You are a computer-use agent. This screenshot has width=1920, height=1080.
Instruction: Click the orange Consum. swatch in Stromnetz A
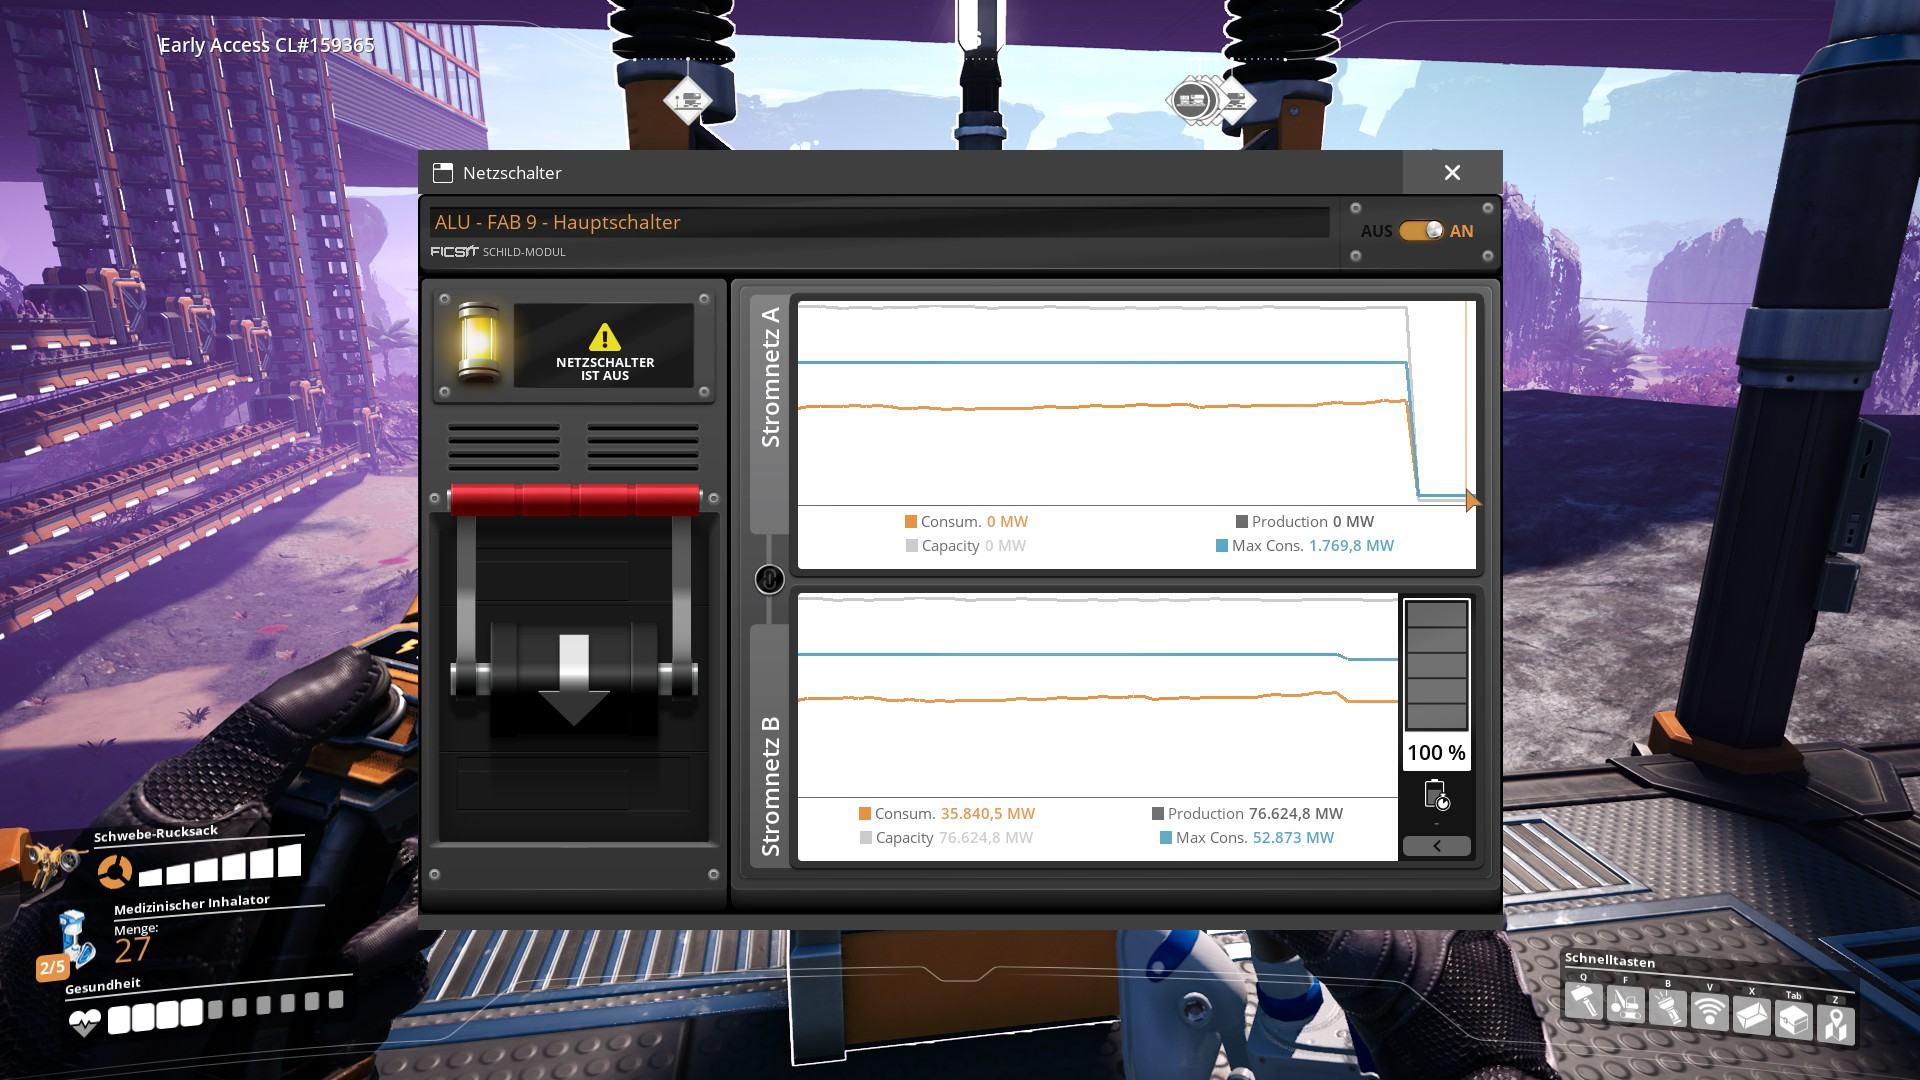910,522
